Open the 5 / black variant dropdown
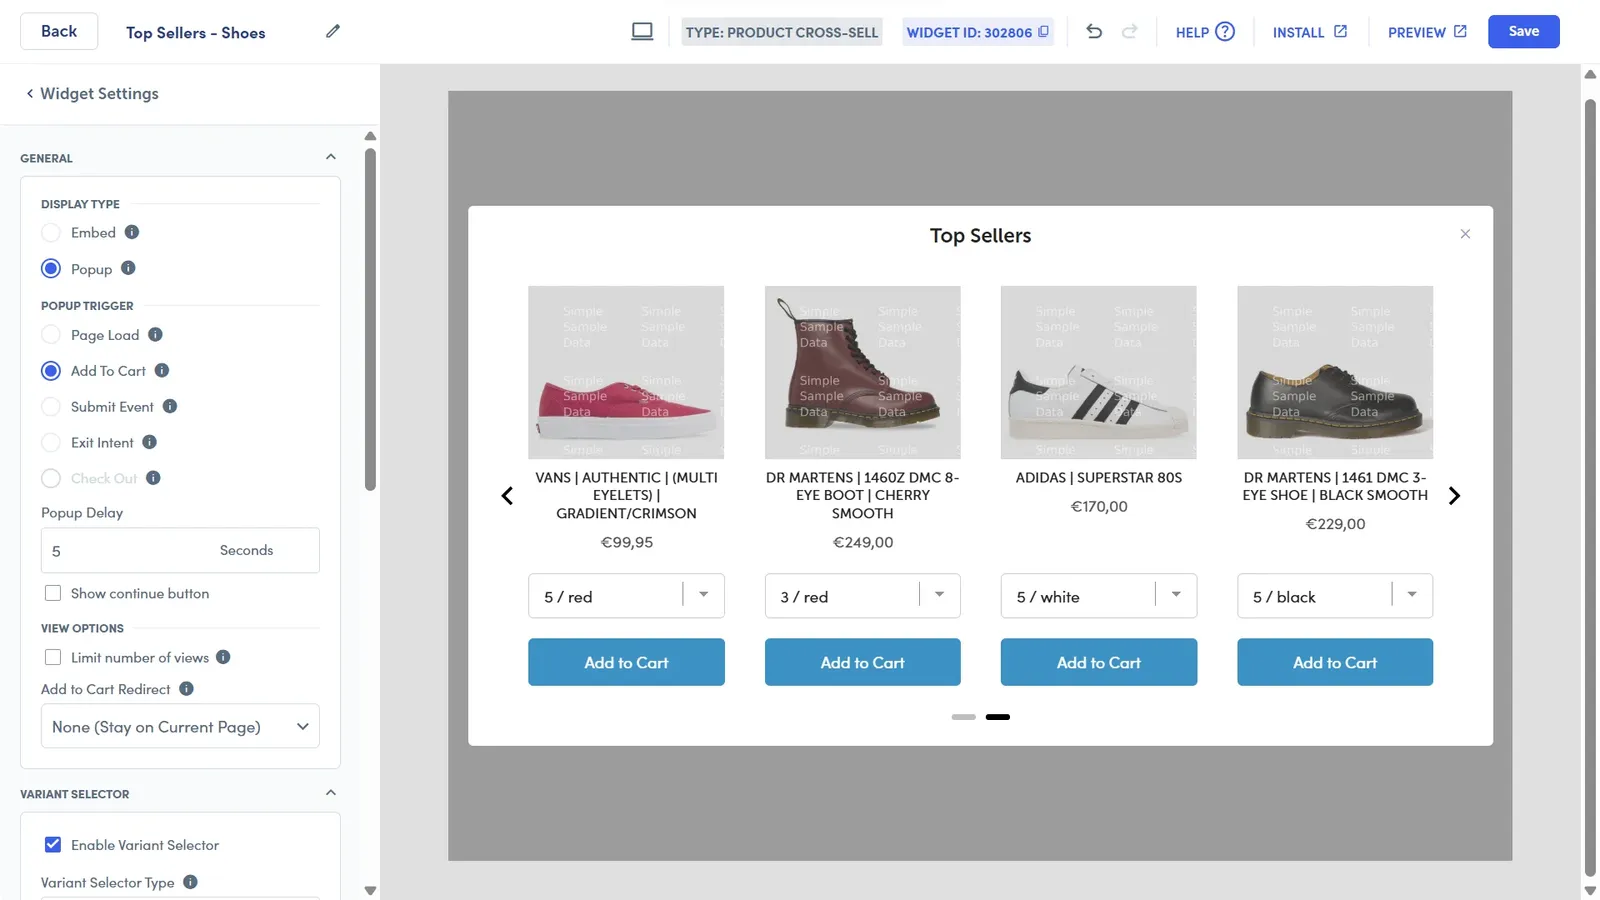This screenshot has width=1600, height=900. click(1335, 596)
